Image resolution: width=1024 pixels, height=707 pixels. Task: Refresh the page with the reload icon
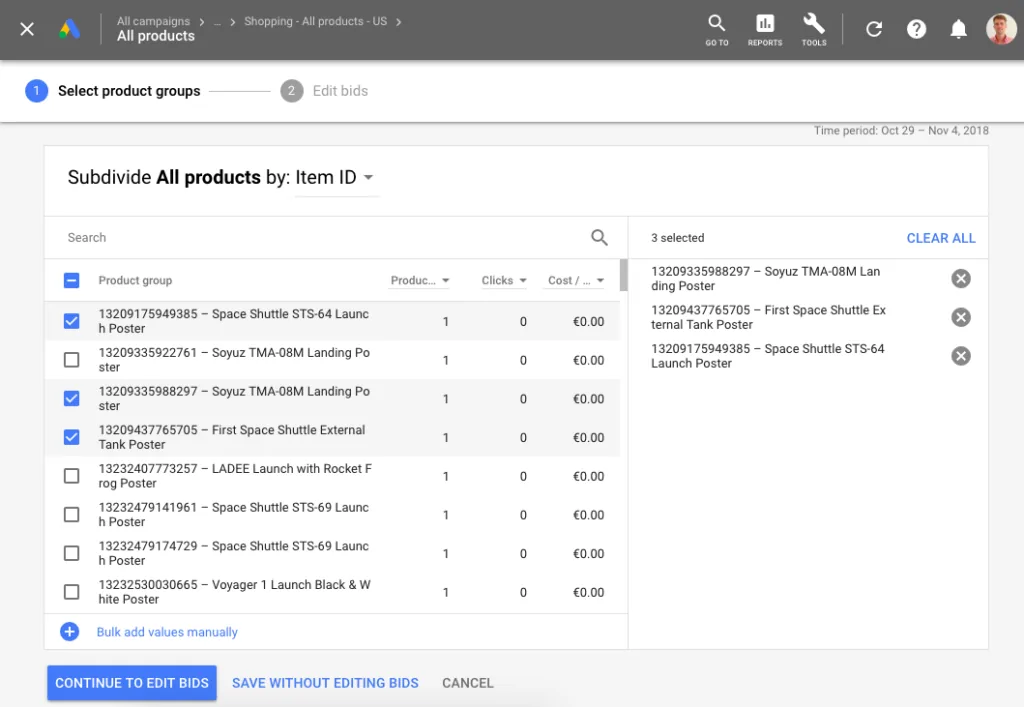(x=873, y=29)
